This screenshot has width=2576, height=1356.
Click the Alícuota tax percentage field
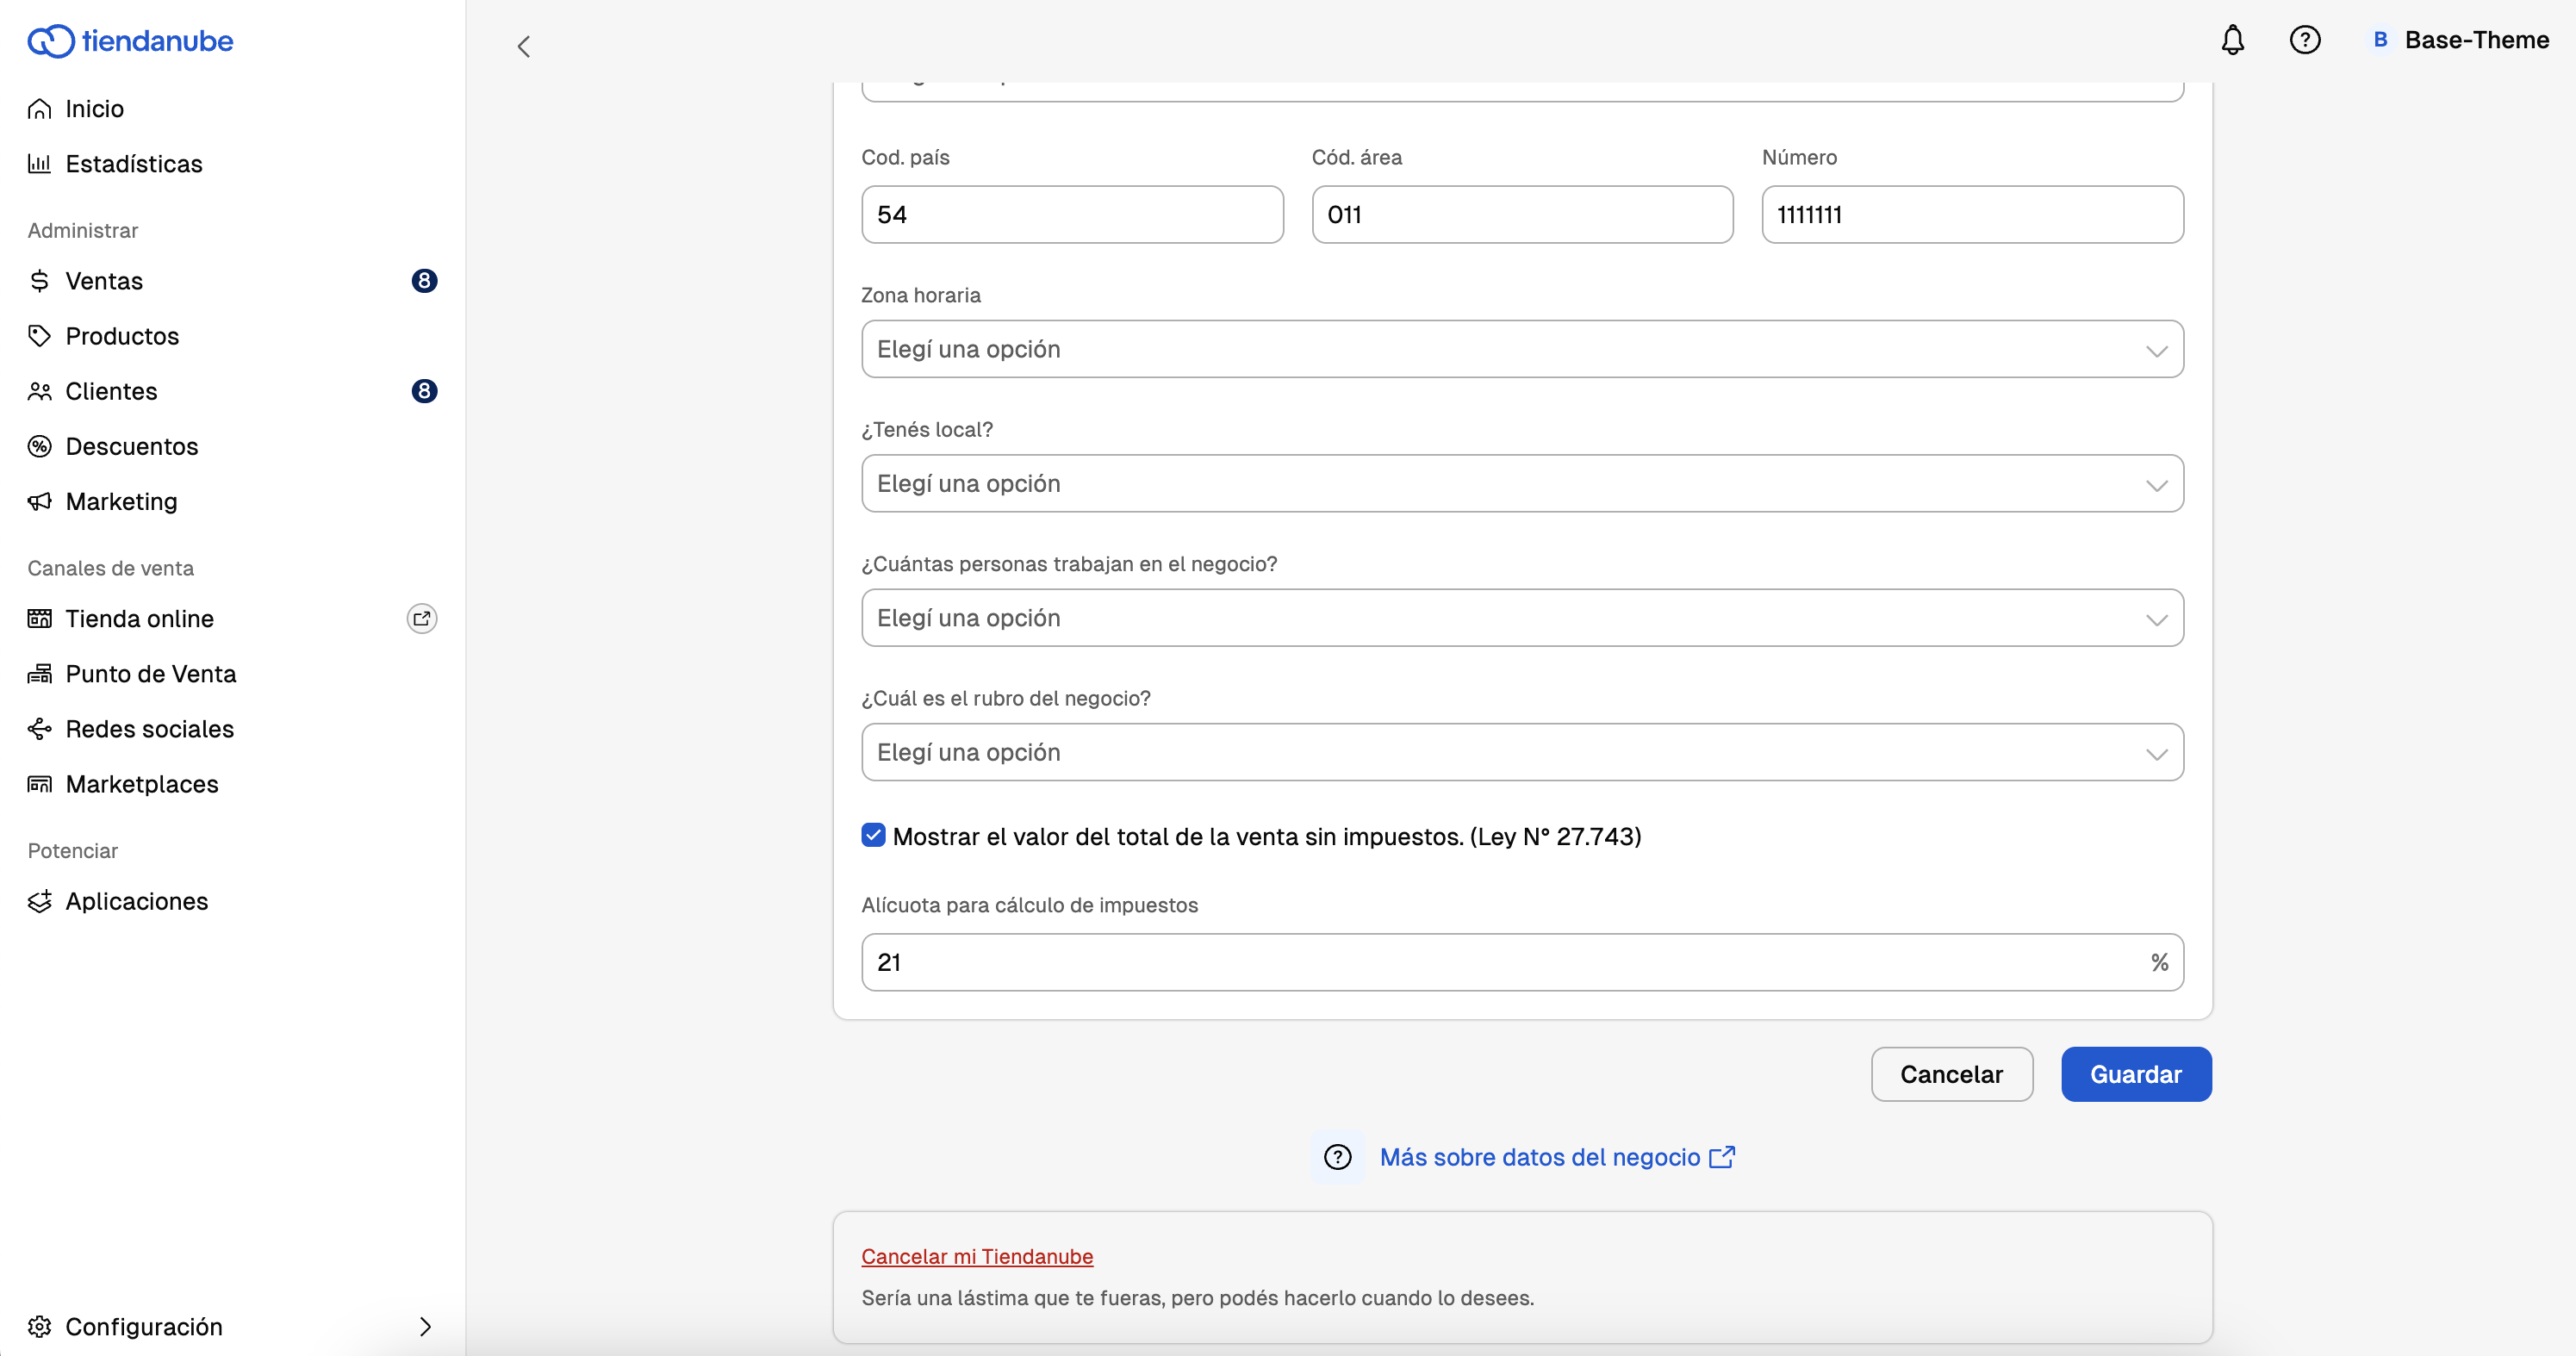tap(1500, 962)
